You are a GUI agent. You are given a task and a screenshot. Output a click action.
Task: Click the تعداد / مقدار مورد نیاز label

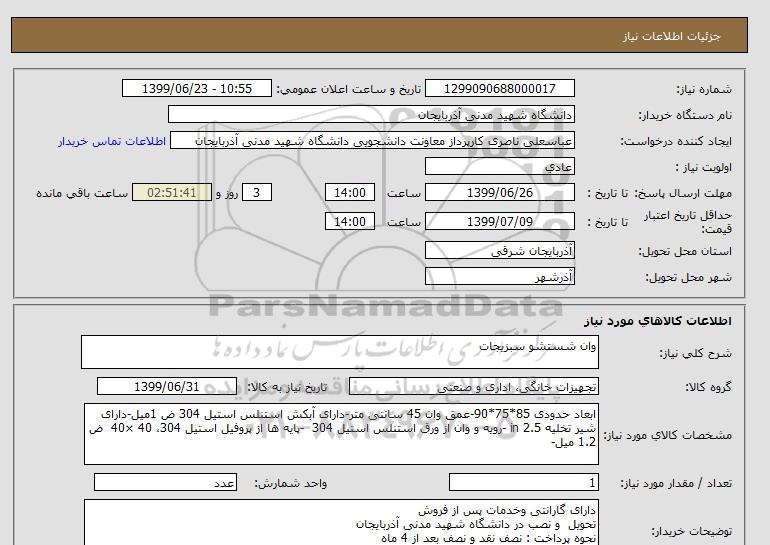(x=676, y=484)
